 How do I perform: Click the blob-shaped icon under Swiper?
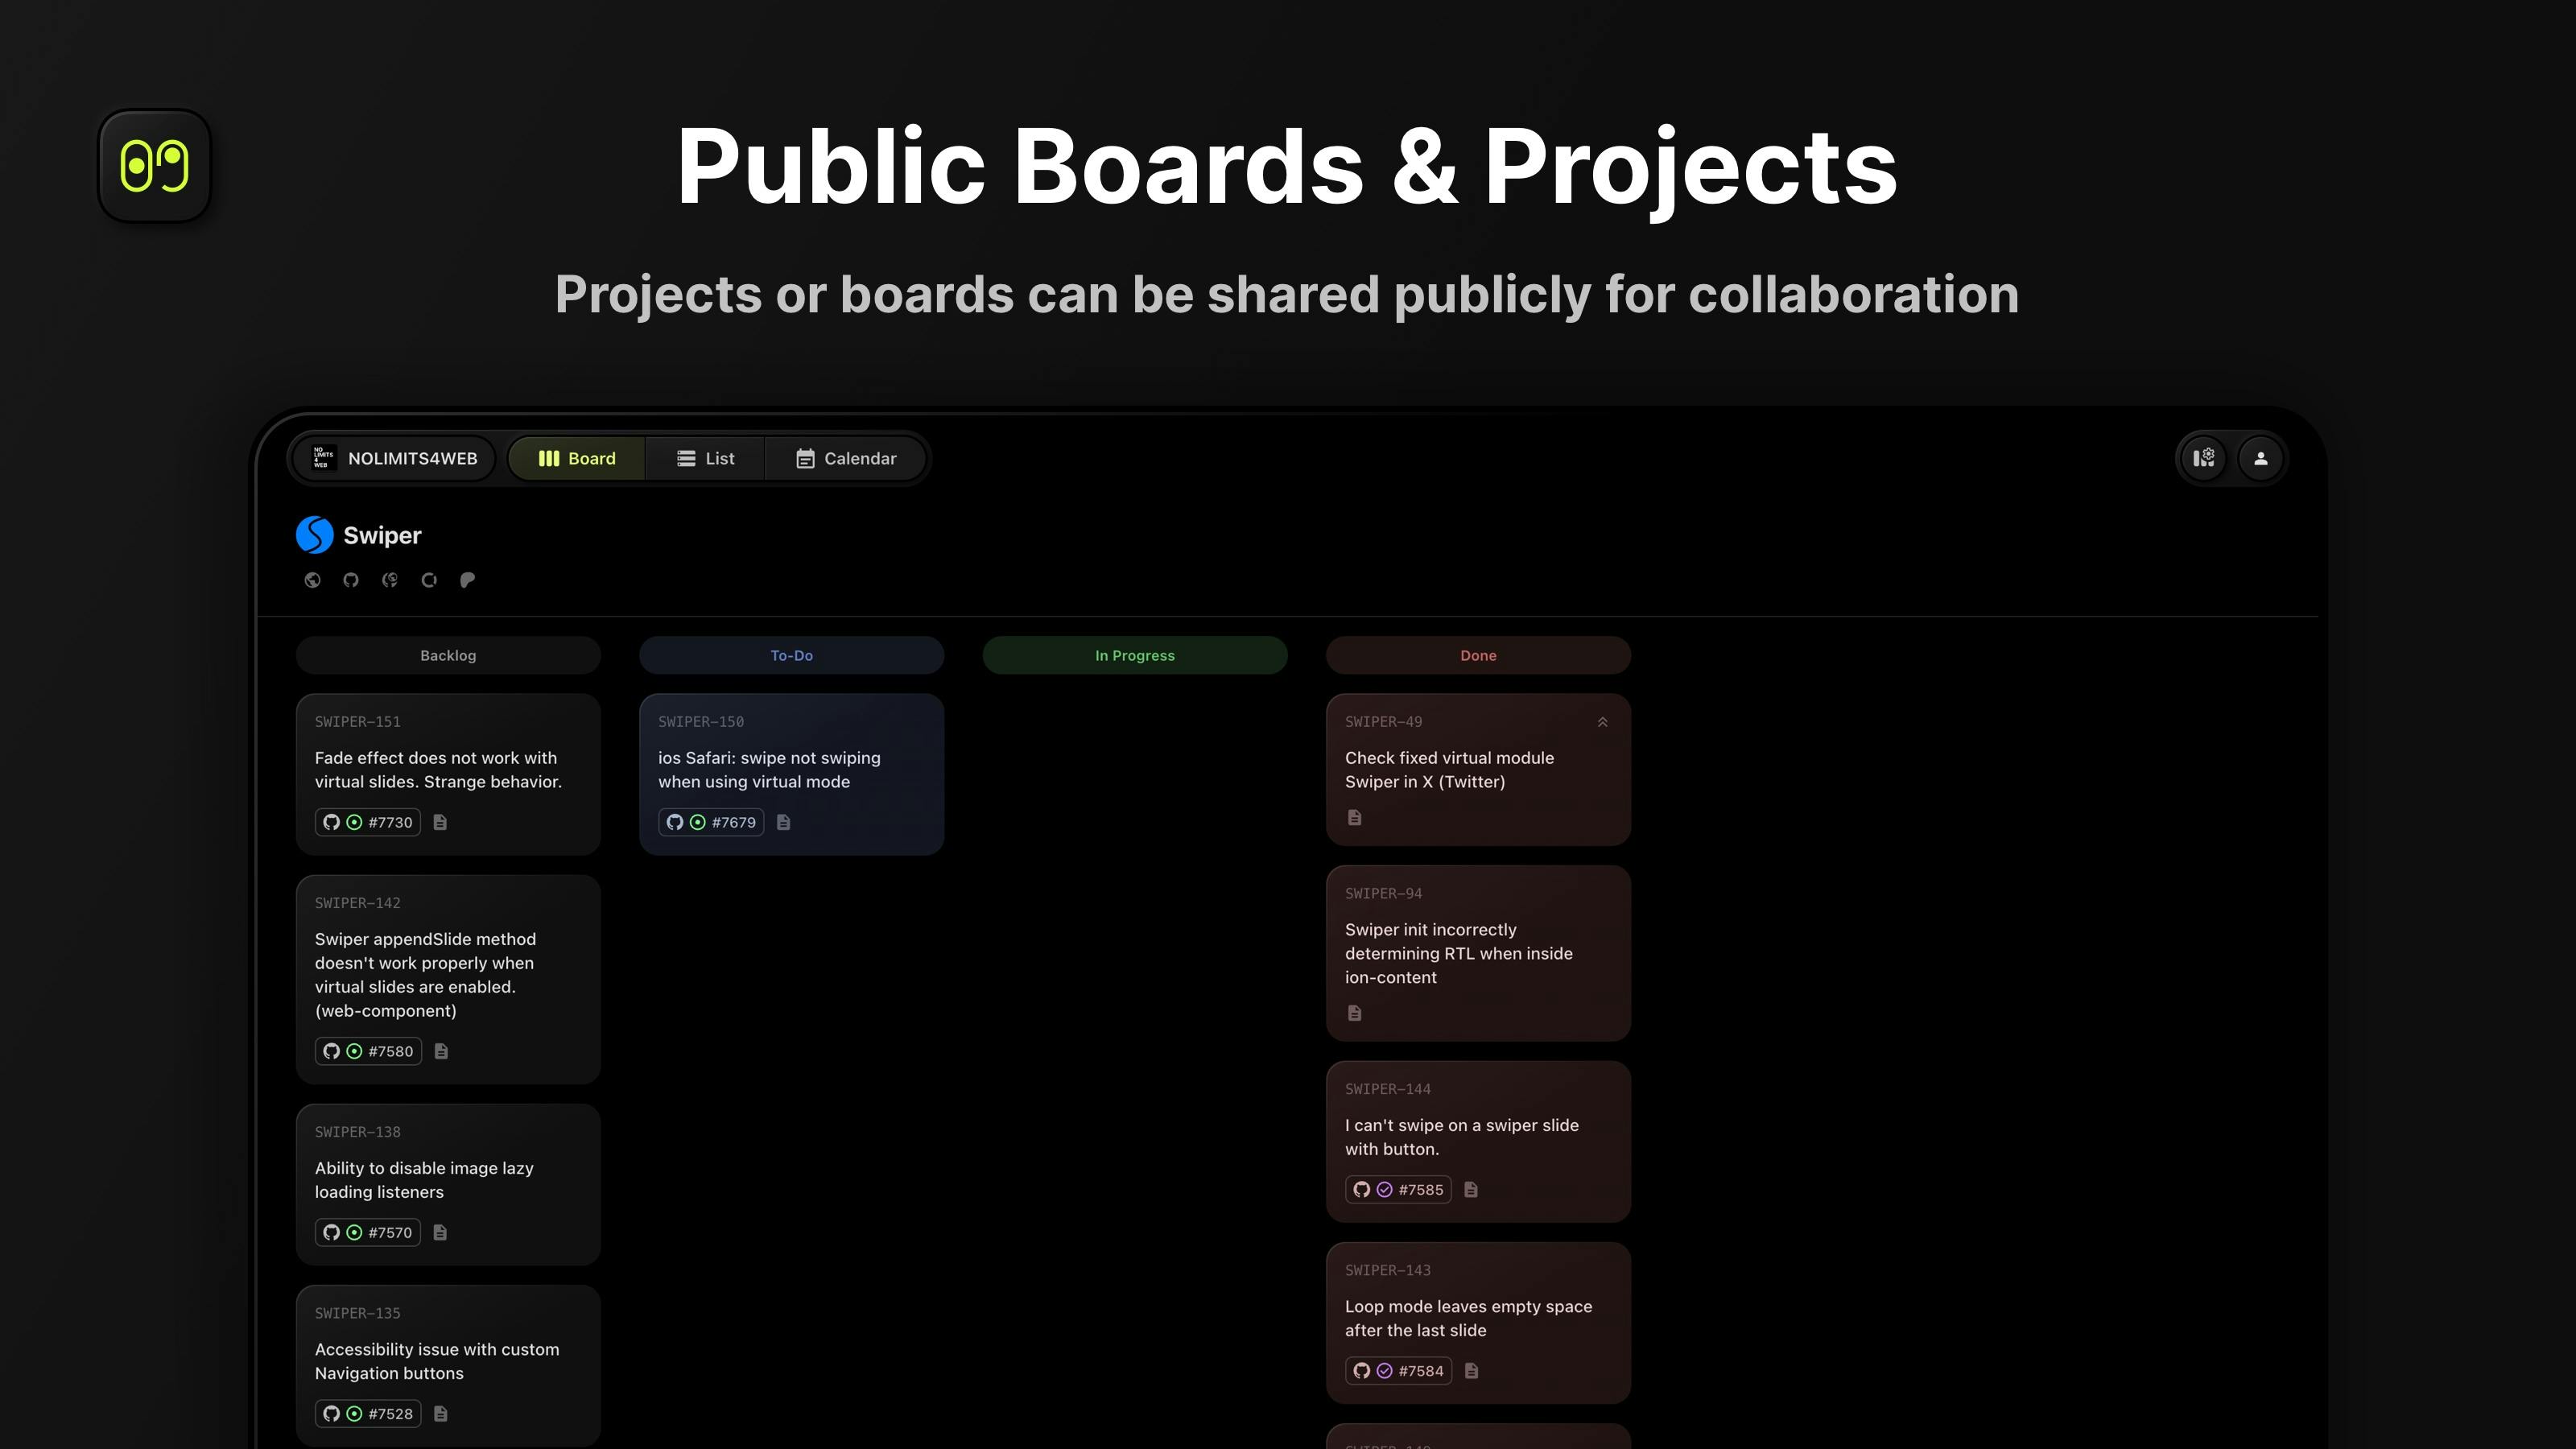click(x=467, y=580)
